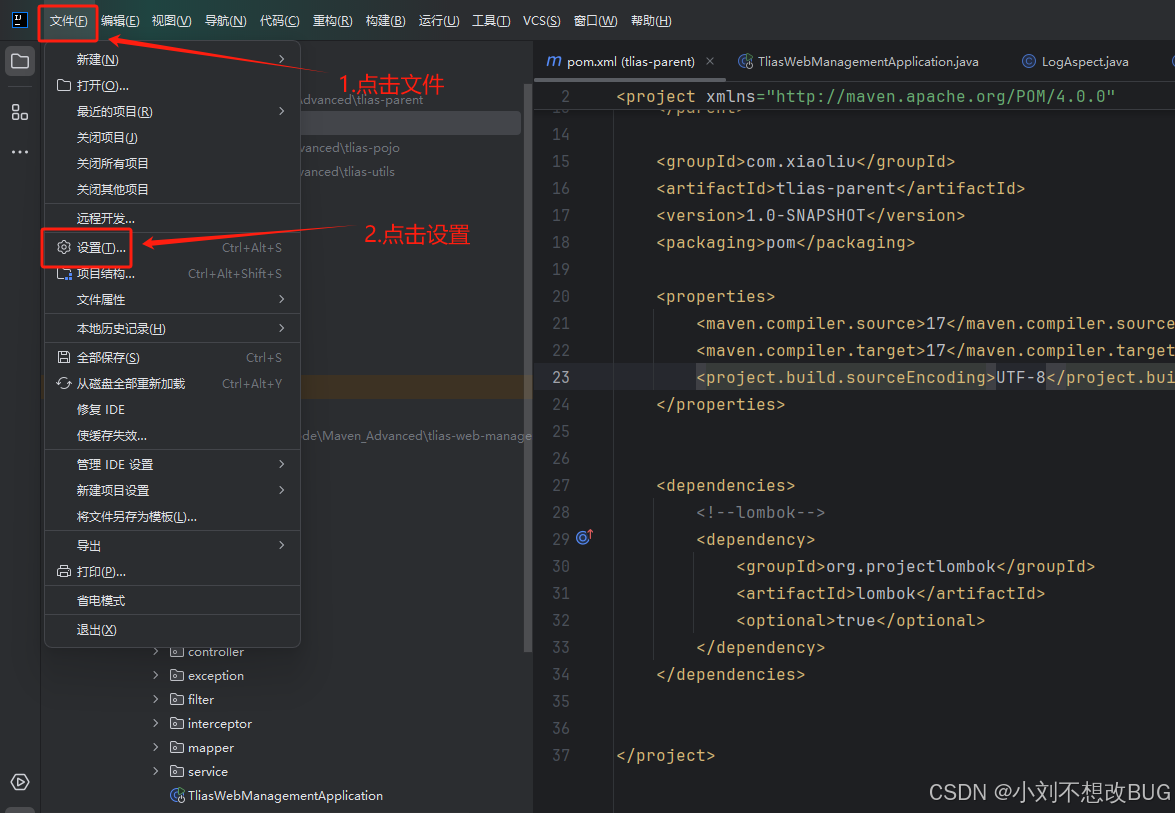Choose Invalidate Caches (使缓存失效) entry

pyautogui.click(x=172, y=435)
